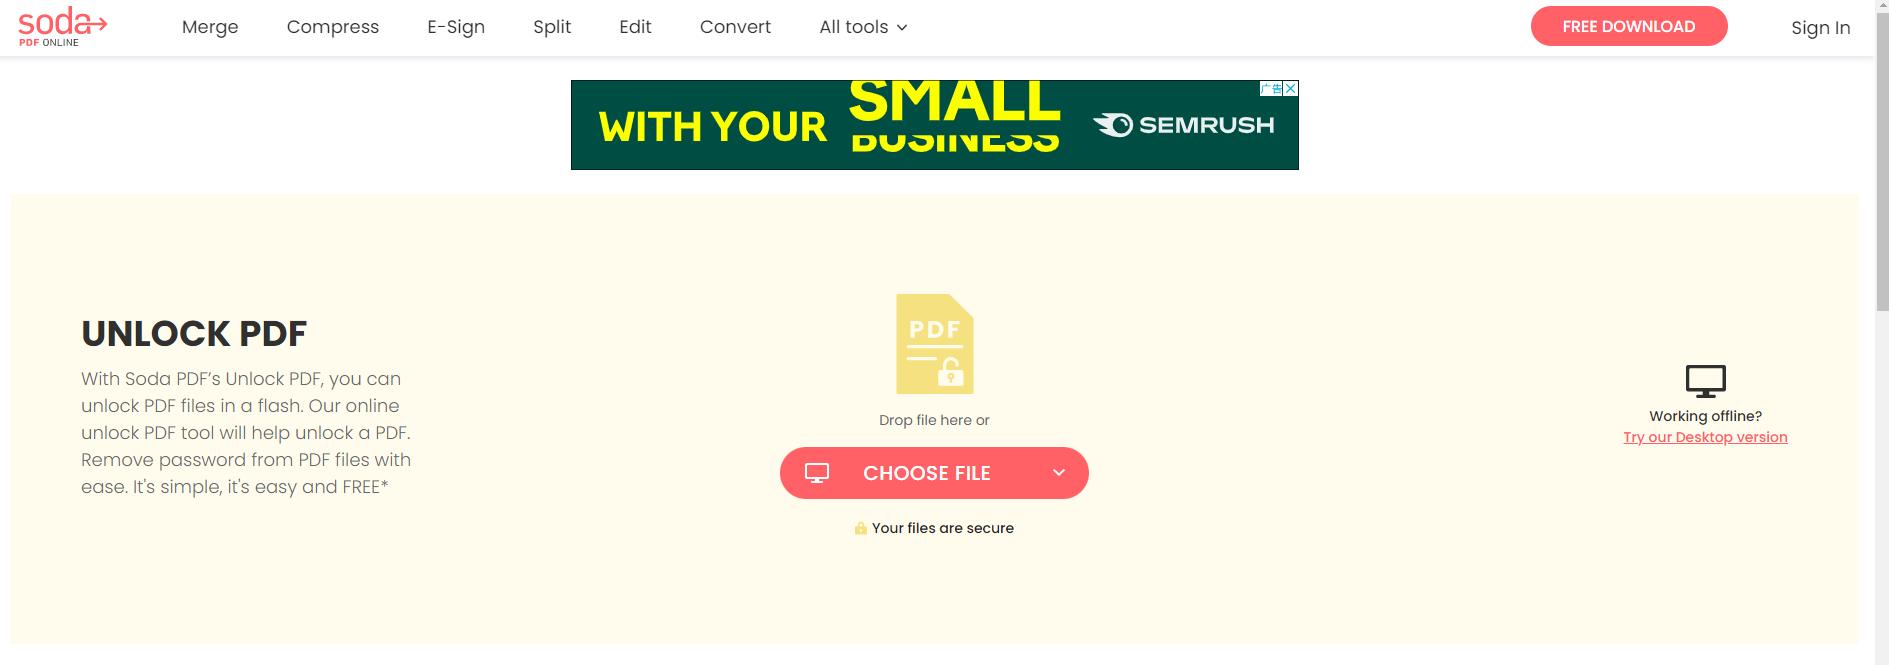The height and width of the screenshot is (665, 1889).
Task: Click the padlock icon beside Your files are secure
Action: tap(860, 528)
